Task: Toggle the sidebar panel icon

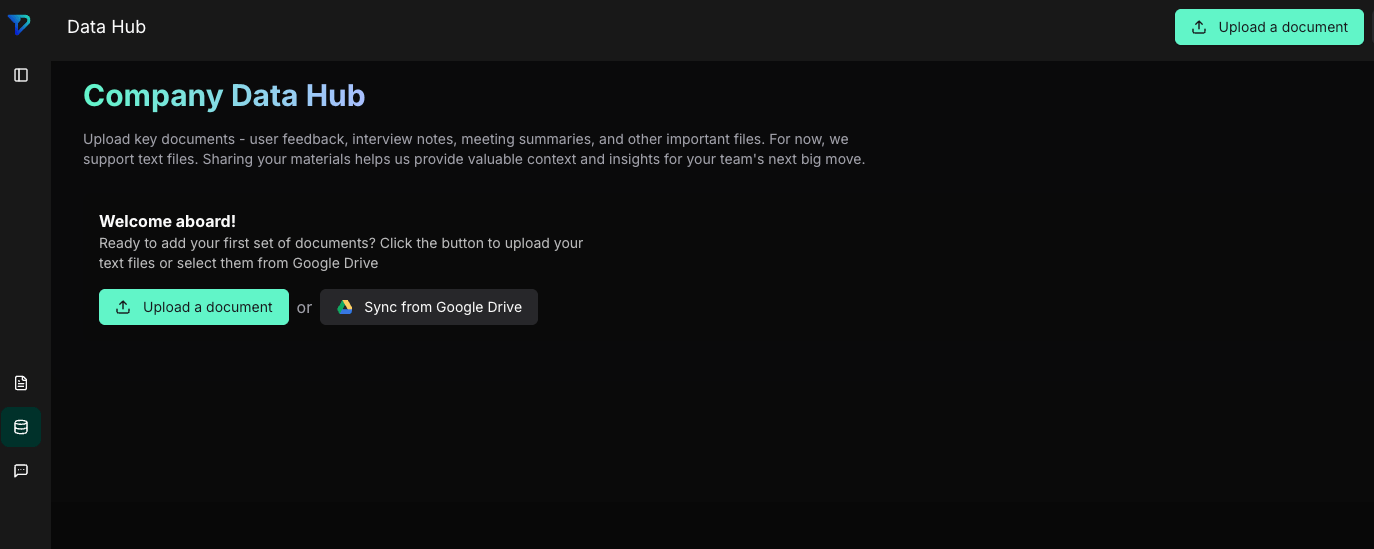Action: [x=21, y=75]
